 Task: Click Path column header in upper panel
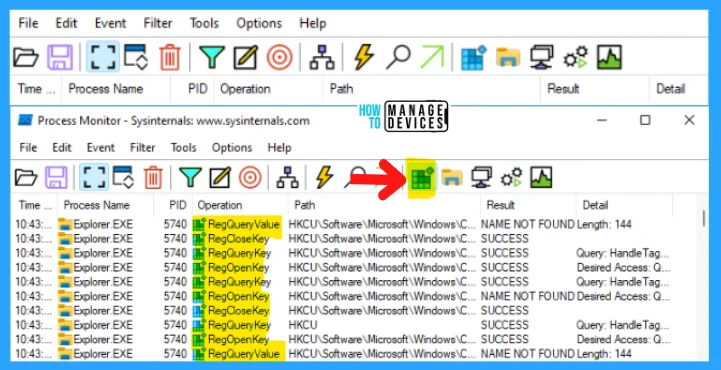click(431, 89)
